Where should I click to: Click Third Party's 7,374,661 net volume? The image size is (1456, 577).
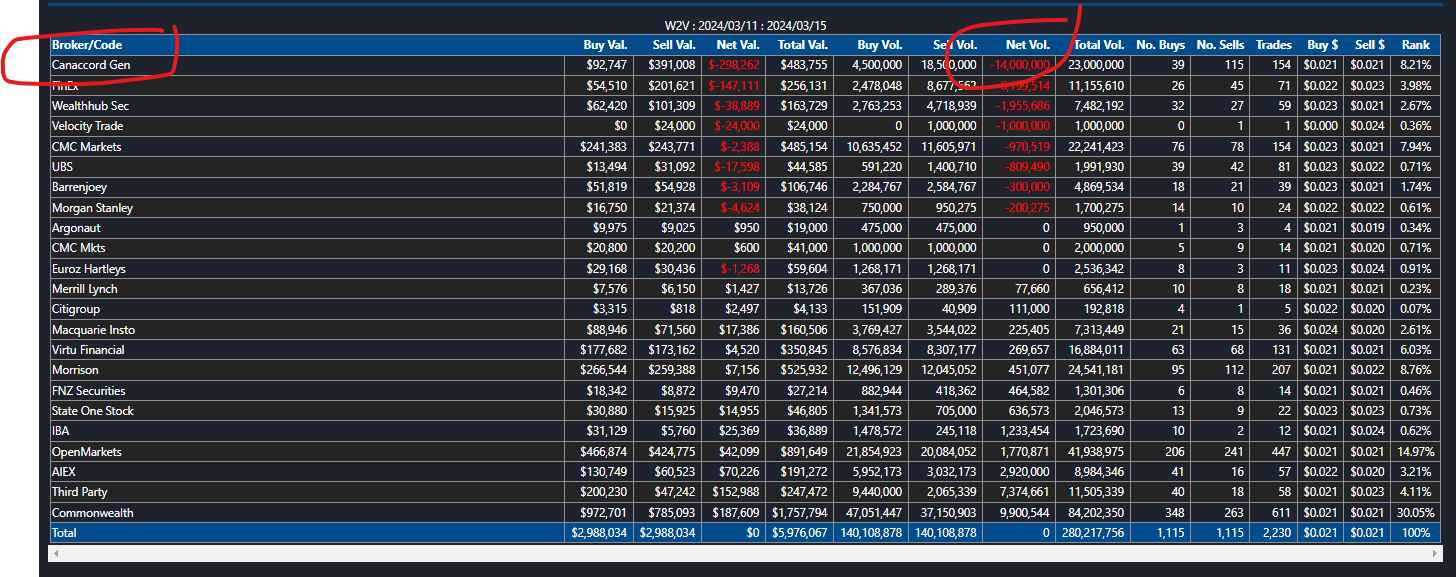[x=1024, y=492]
